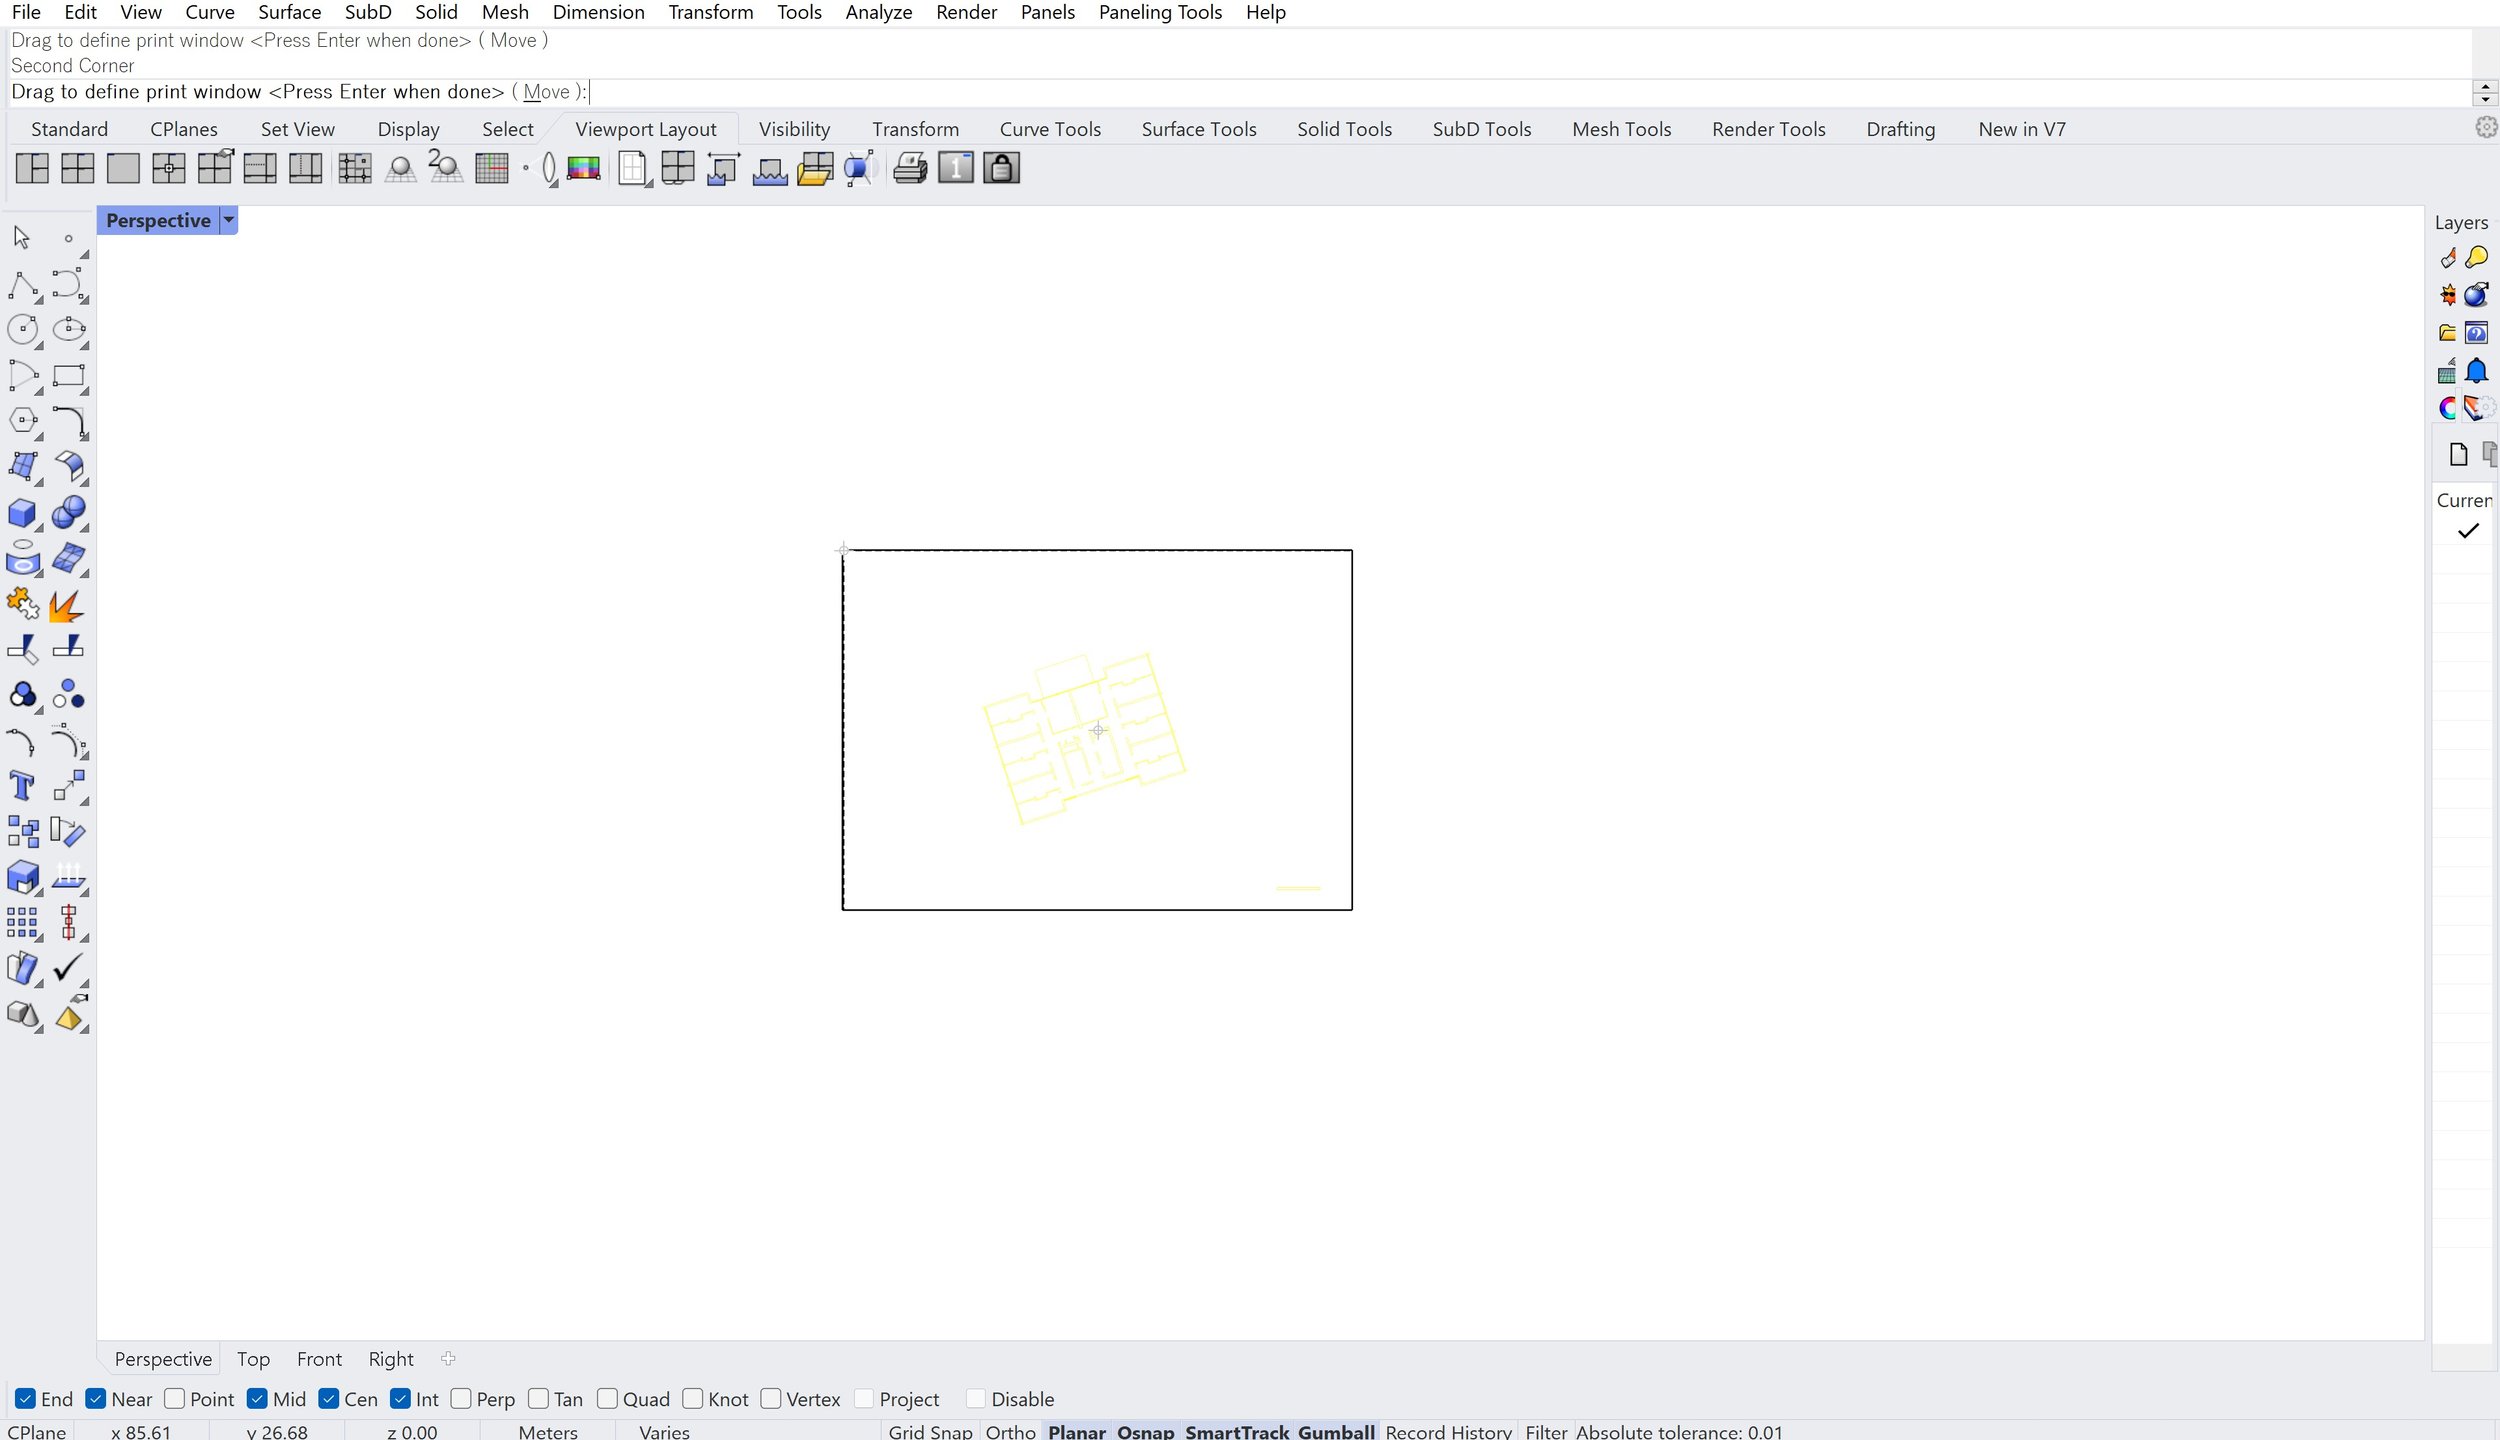This screenshot has width=2500, height=1440.
Task: Open the help panel icon in sidebar
Action: (2477, 333)
